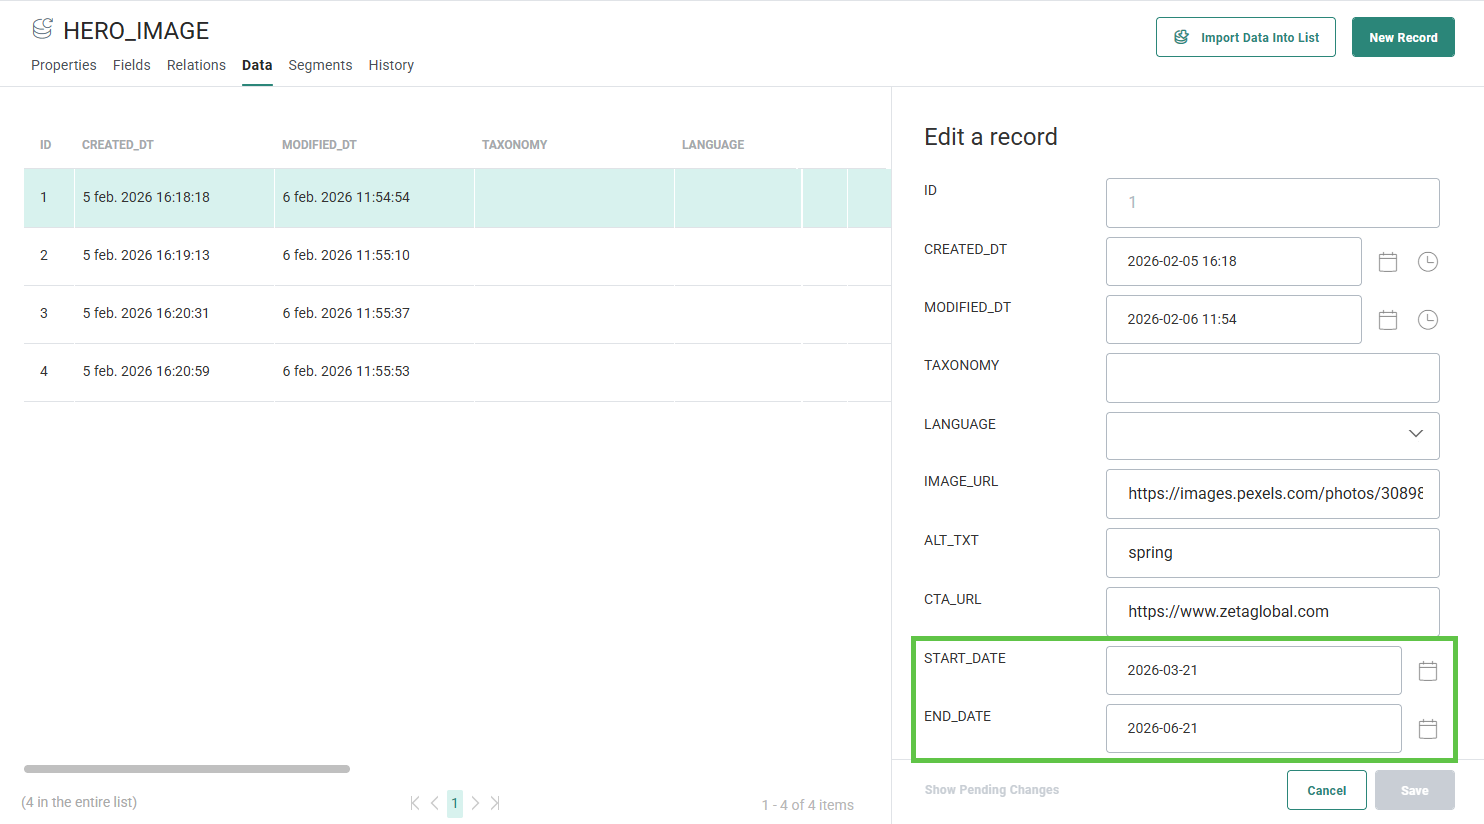Open time picker for MODIFIED_DT
The width and height of the screenshot is (1484, 824).
tap(1427, 320)
